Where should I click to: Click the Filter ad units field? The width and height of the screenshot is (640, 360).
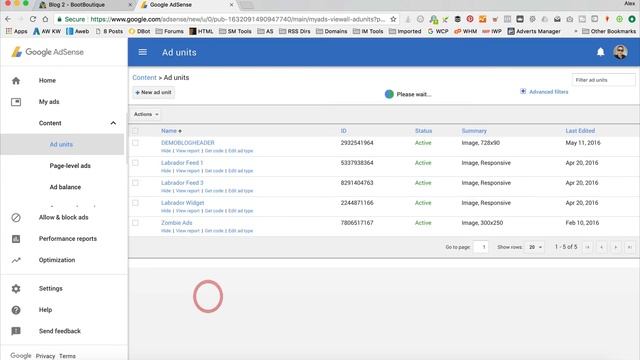[603, 80]
